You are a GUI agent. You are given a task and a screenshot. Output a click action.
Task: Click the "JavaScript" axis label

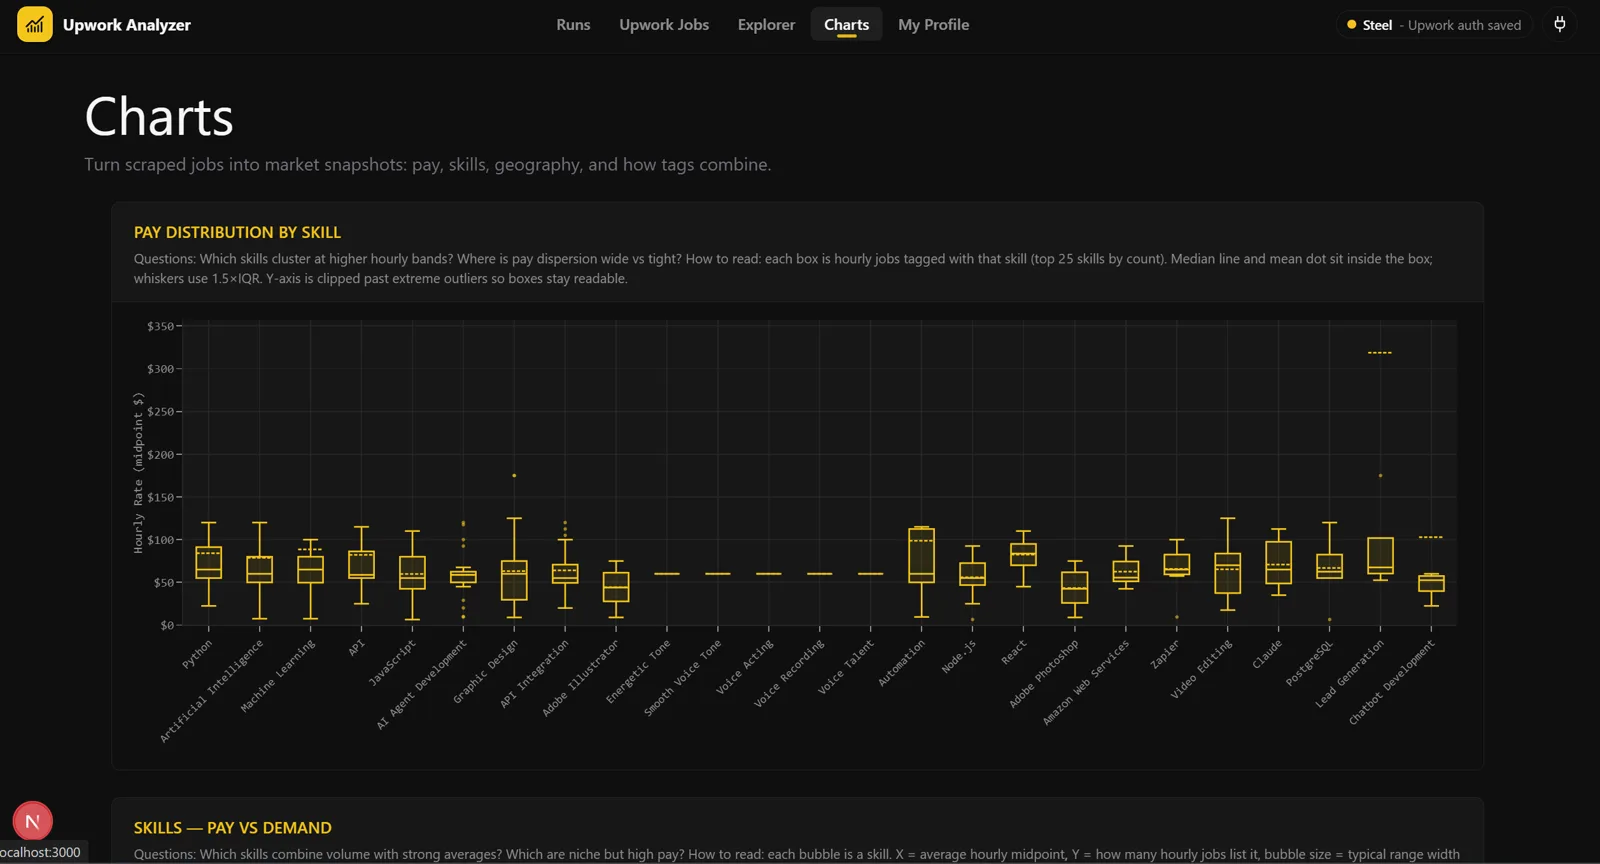[x=392, y=663]
